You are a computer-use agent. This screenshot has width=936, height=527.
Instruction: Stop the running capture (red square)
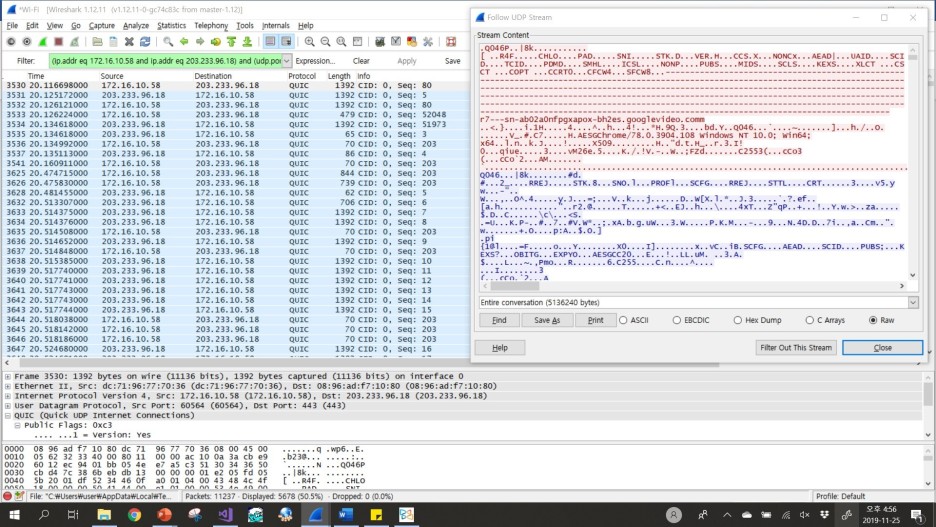pyautogui.click(x=58, y=42)
